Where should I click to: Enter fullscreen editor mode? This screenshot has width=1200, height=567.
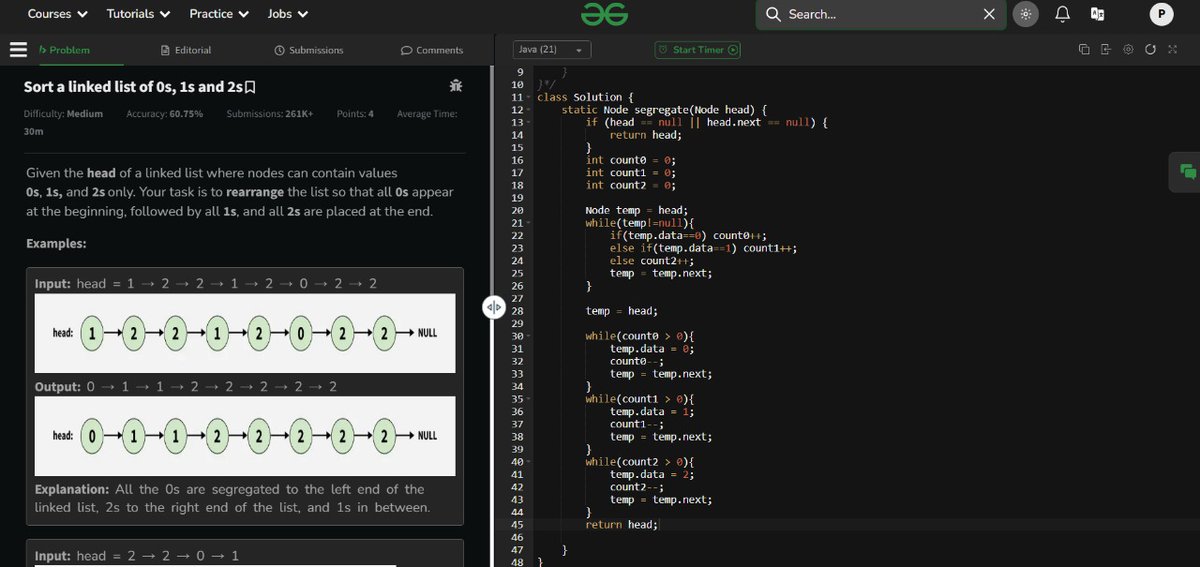1172,50
